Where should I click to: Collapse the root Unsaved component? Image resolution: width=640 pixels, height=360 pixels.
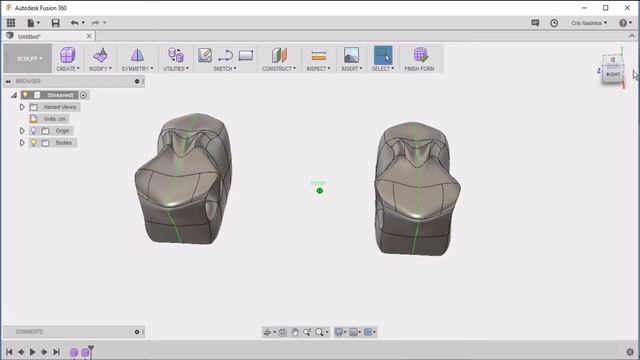pyautogui.click(x=14, y=95)
